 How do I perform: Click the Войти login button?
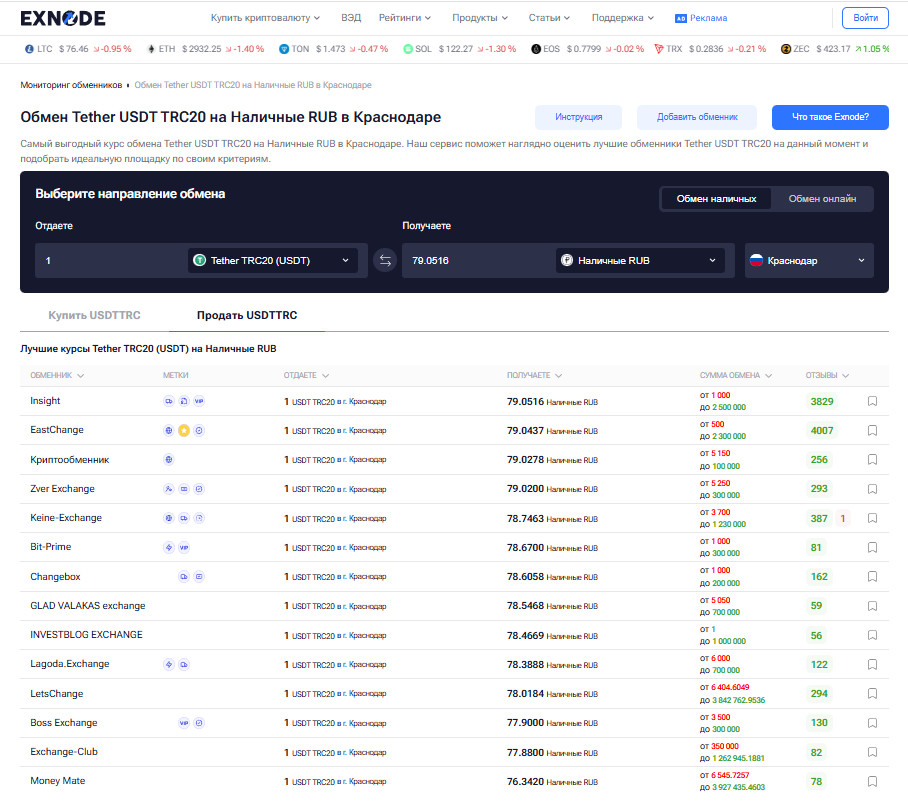pyautogui.click(x=865, y=18)
